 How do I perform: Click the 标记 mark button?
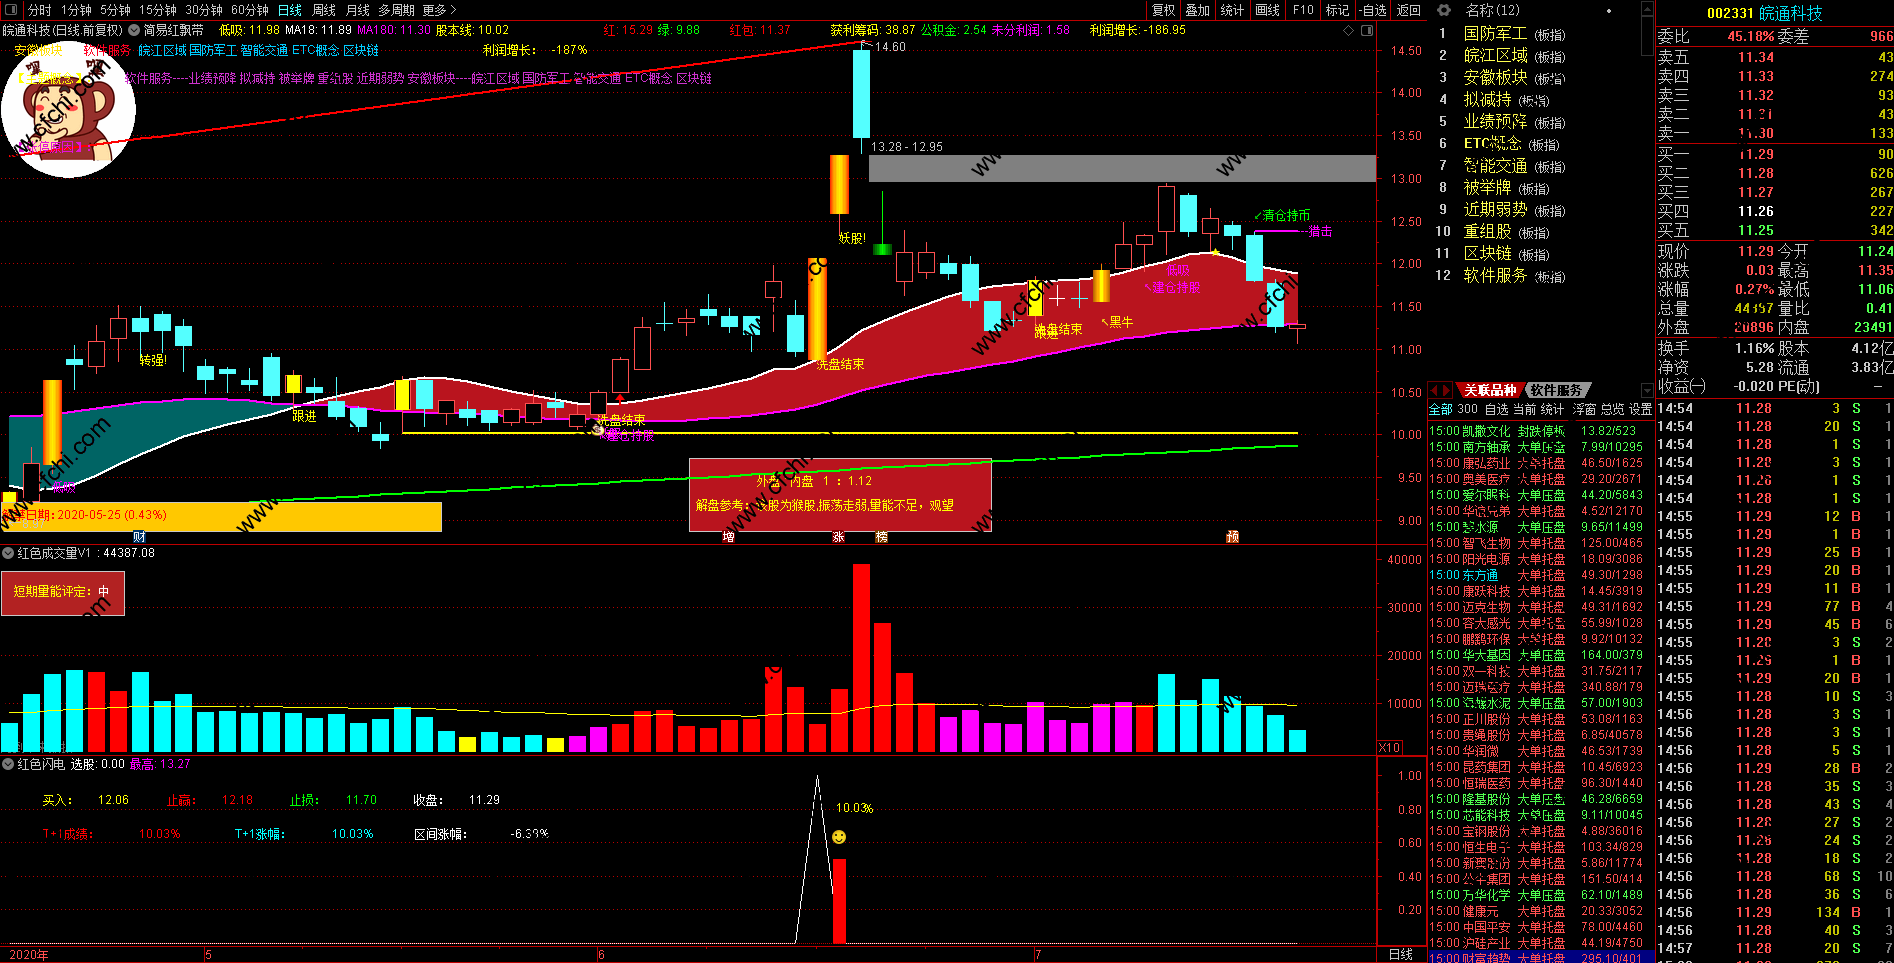1337,10
